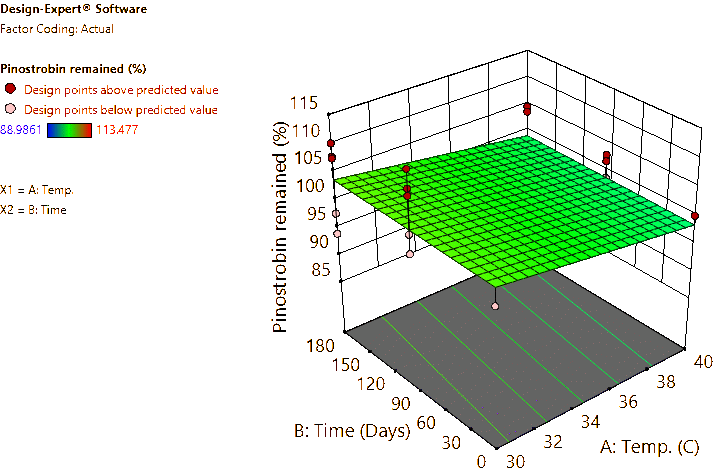Click the dark red design-point legend marker
The height and width of the screenshot is (473, 713).
click(10, 89)
